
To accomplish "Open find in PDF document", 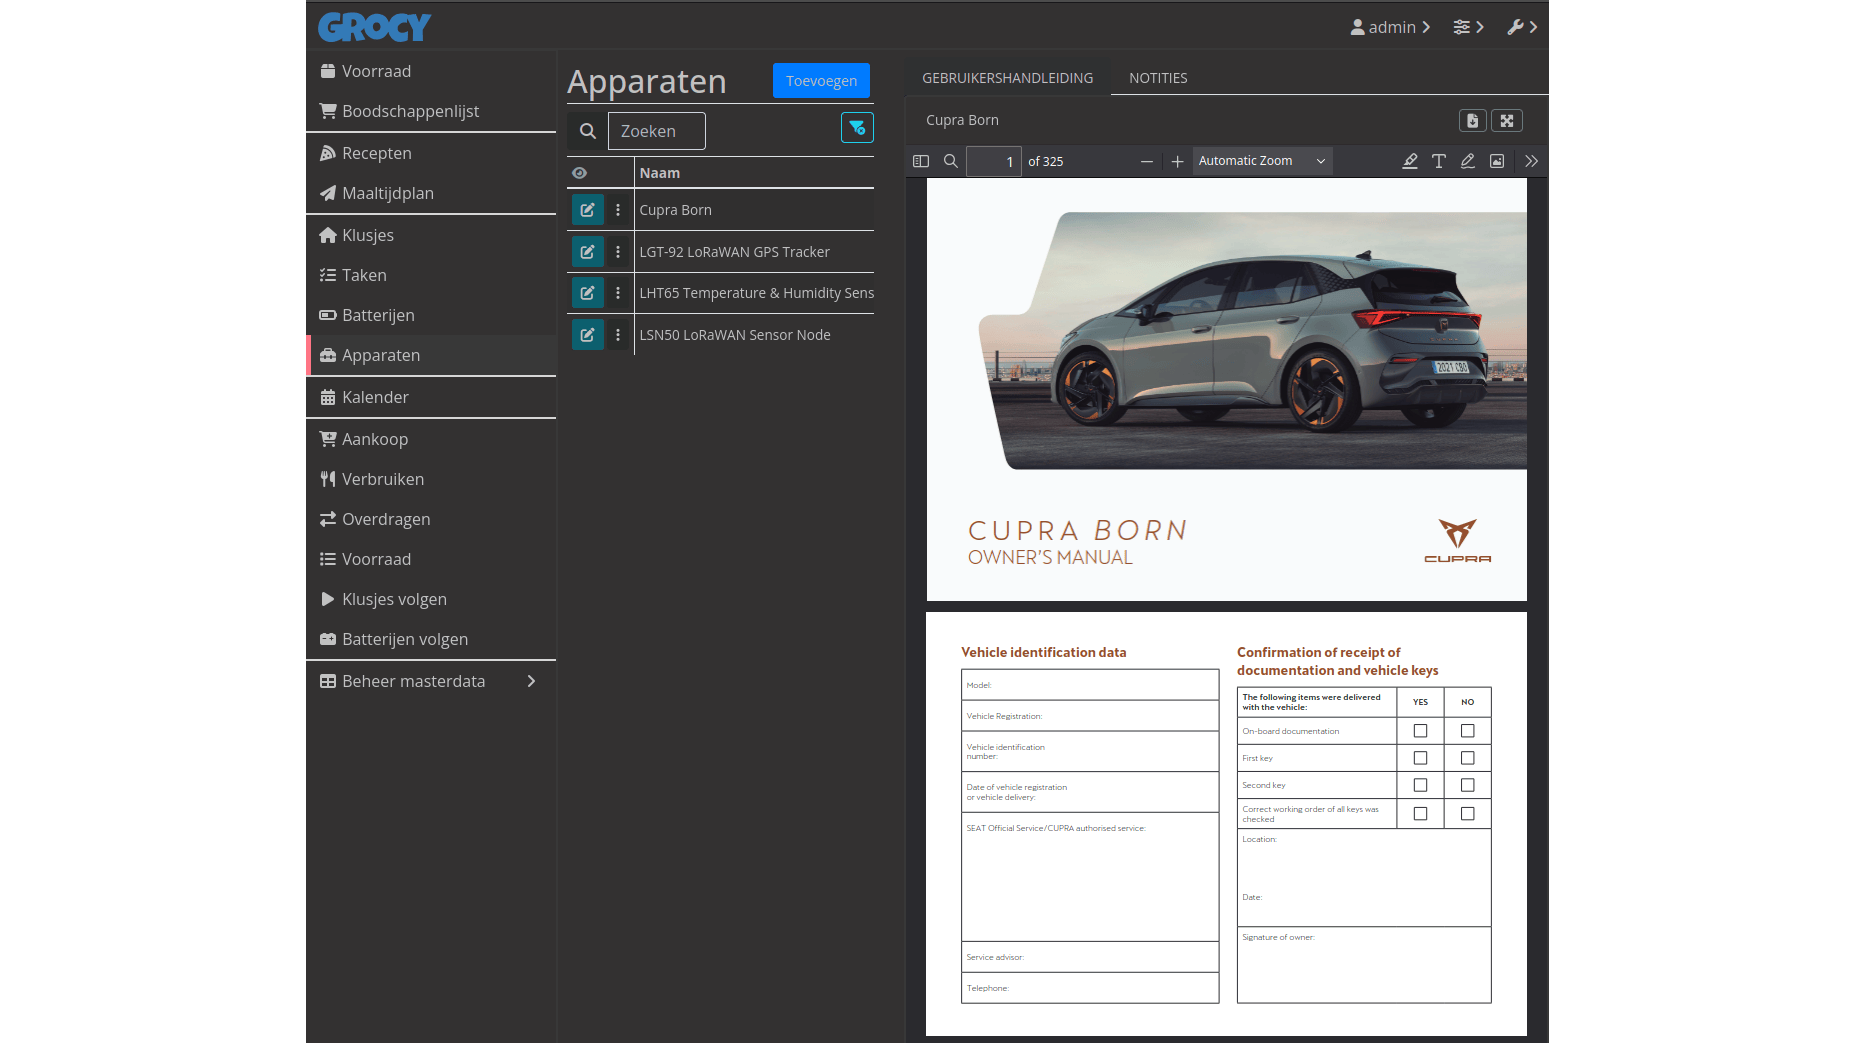I will click(951, 161).
